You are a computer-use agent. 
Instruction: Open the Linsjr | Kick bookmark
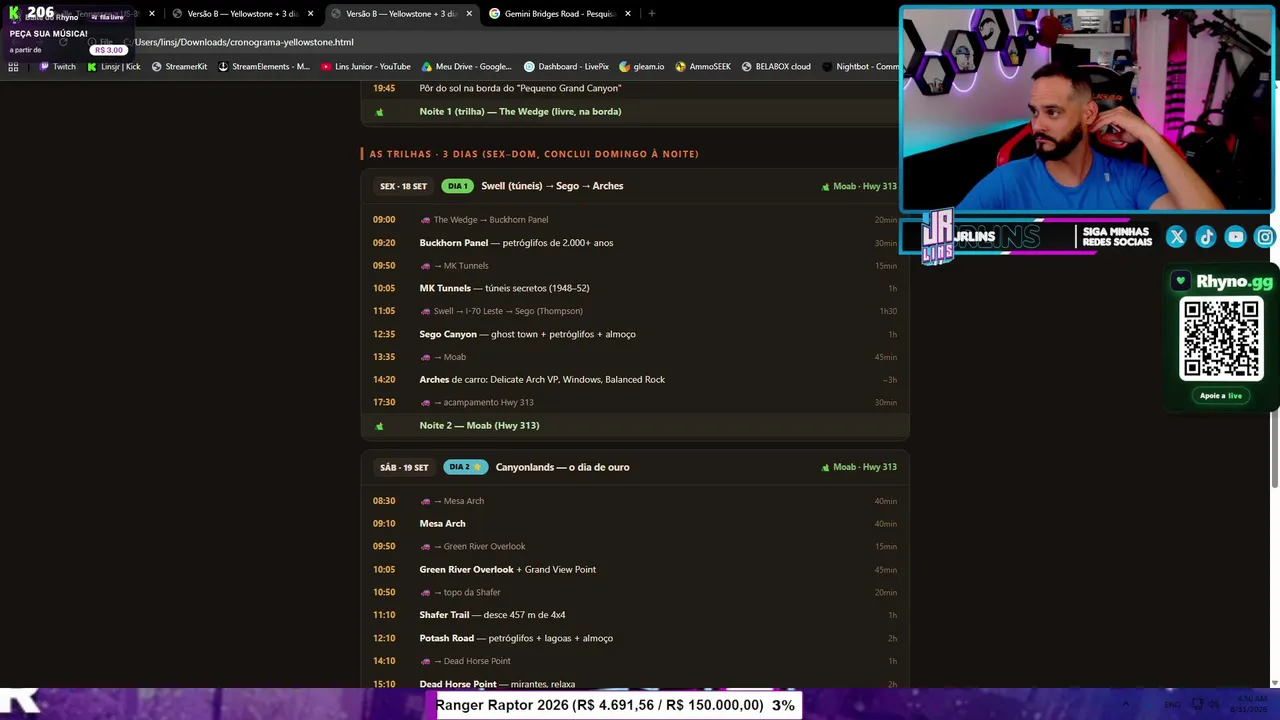[x=113, y=67]
